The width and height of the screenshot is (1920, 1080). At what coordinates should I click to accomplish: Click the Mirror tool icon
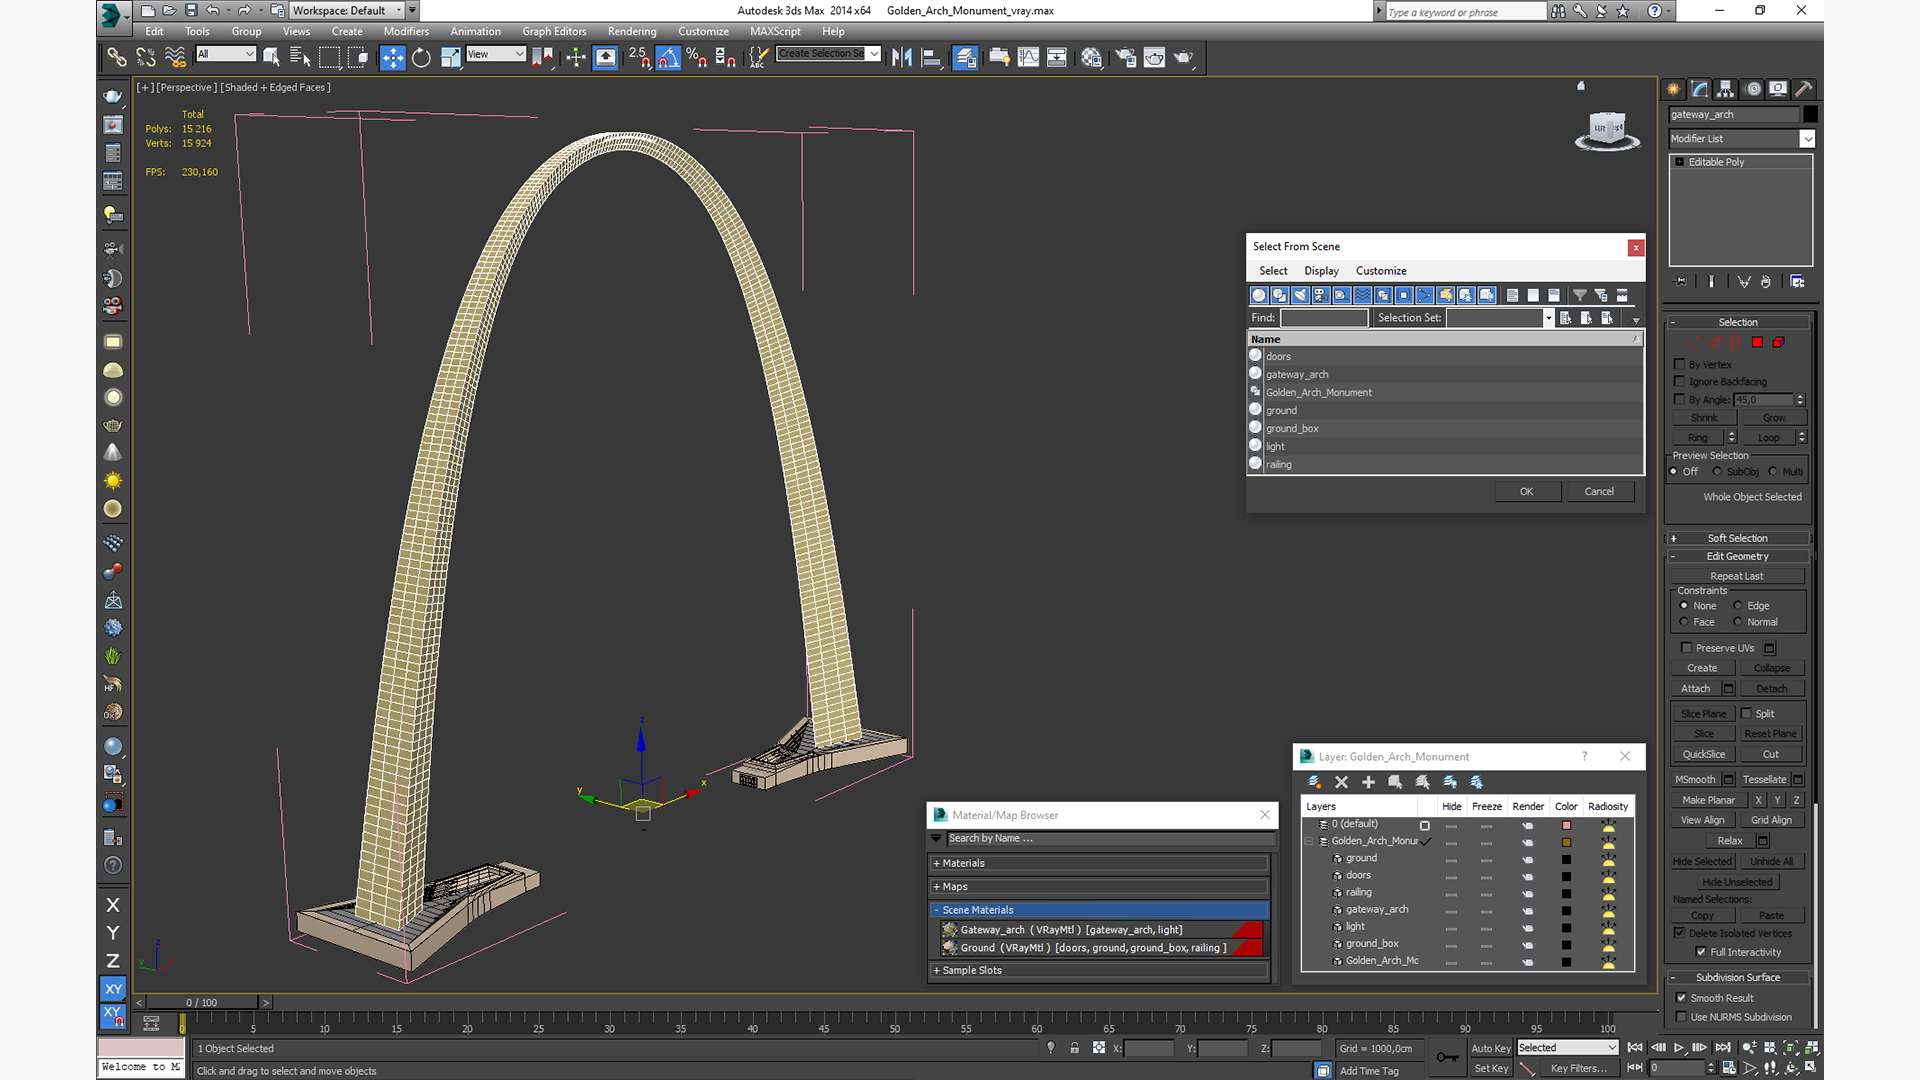[901, 57]
